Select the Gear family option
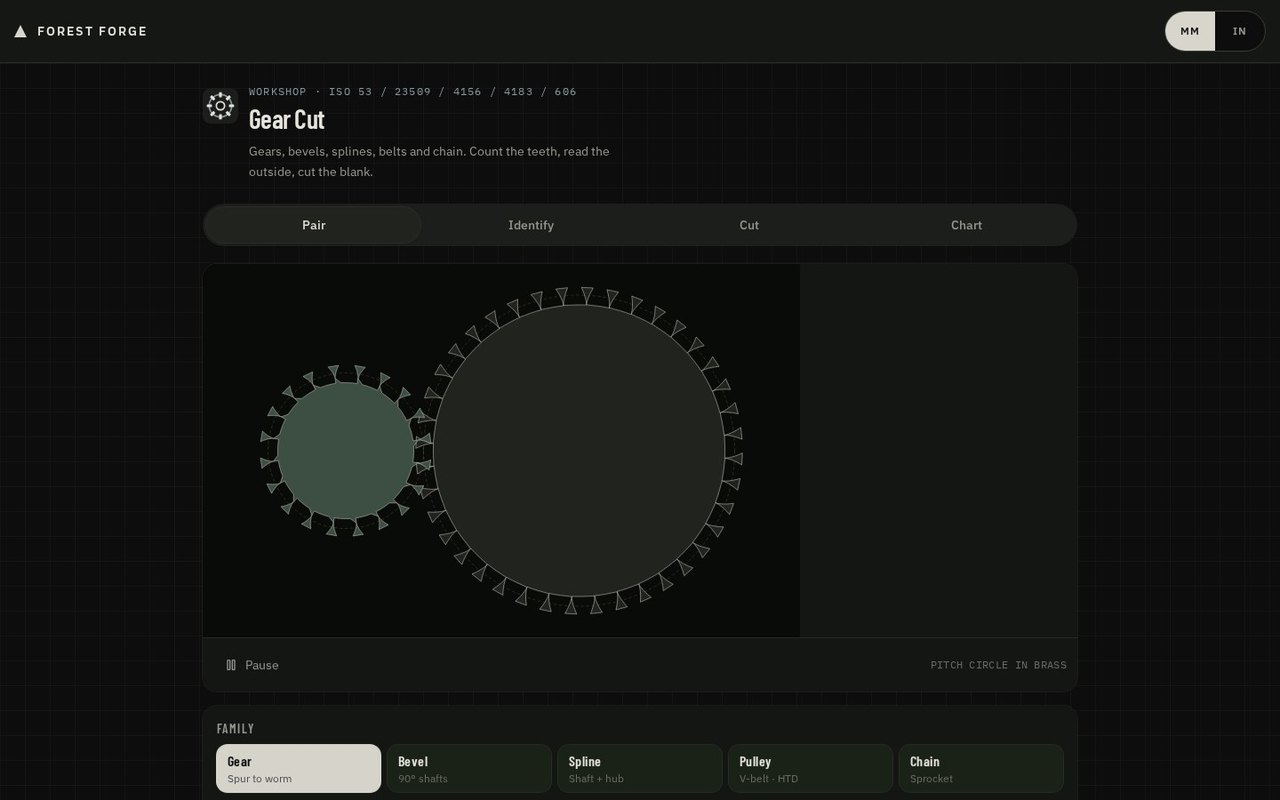1280x800 pixels. tap(299, 768)
